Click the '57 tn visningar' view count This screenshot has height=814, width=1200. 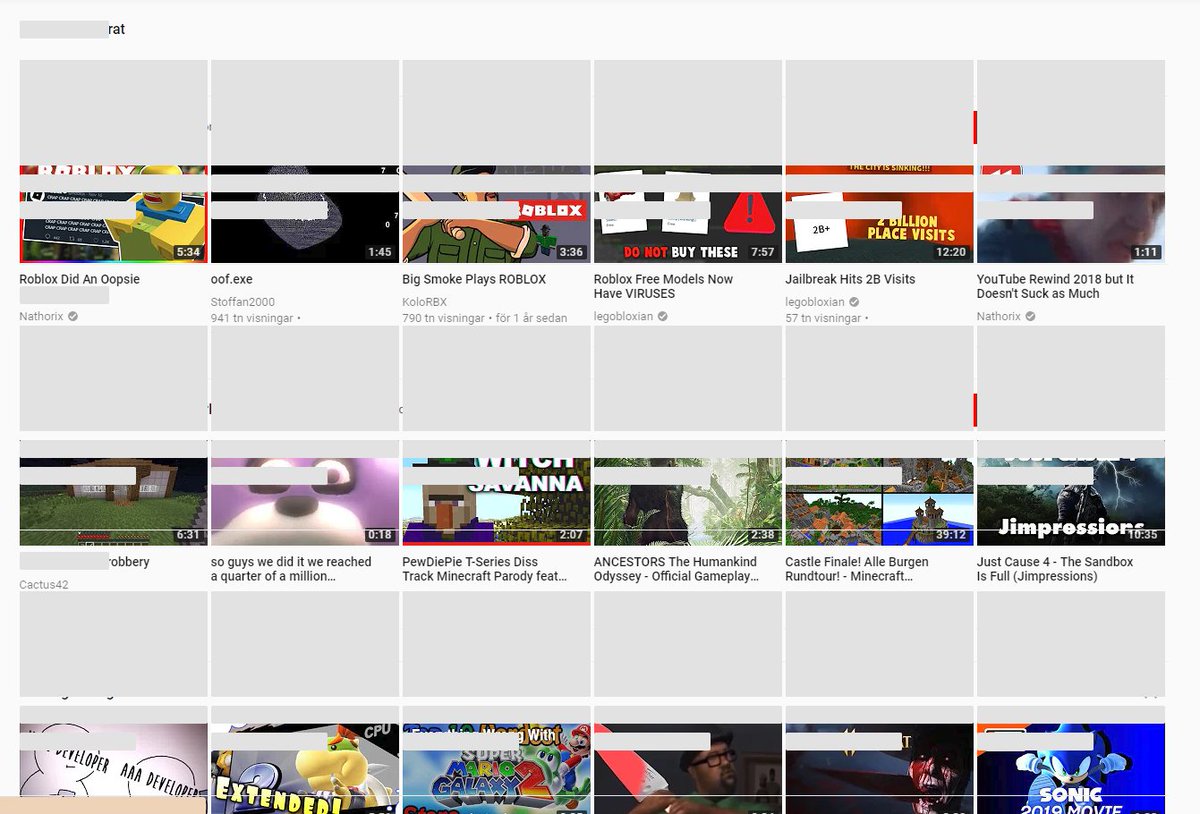[823, 318]
